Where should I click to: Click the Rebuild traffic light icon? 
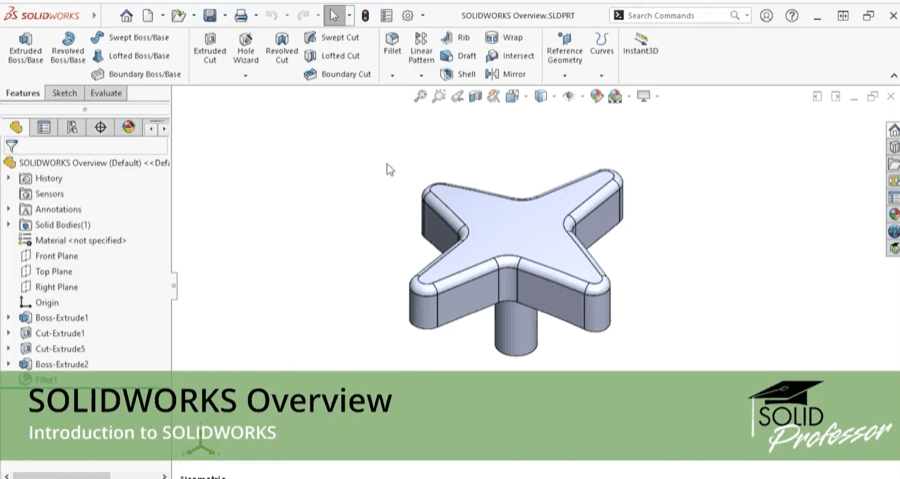click(x=365, y=15)
